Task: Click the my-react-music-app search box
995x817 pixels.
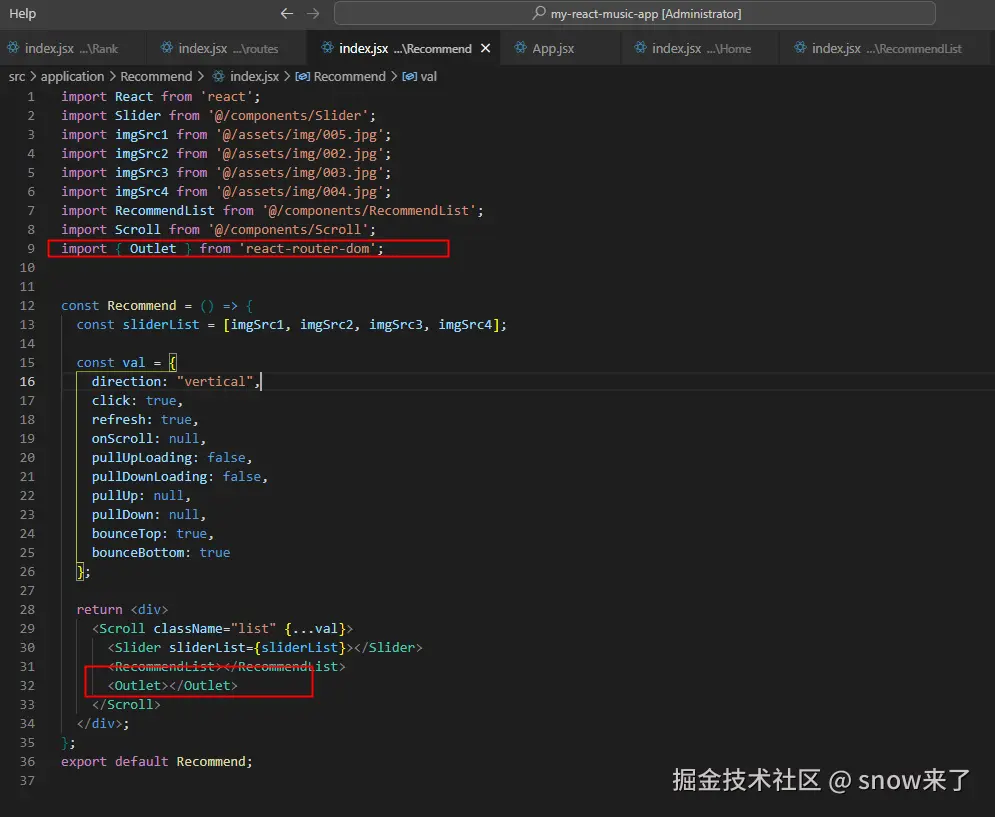Action: click(635, 13)
